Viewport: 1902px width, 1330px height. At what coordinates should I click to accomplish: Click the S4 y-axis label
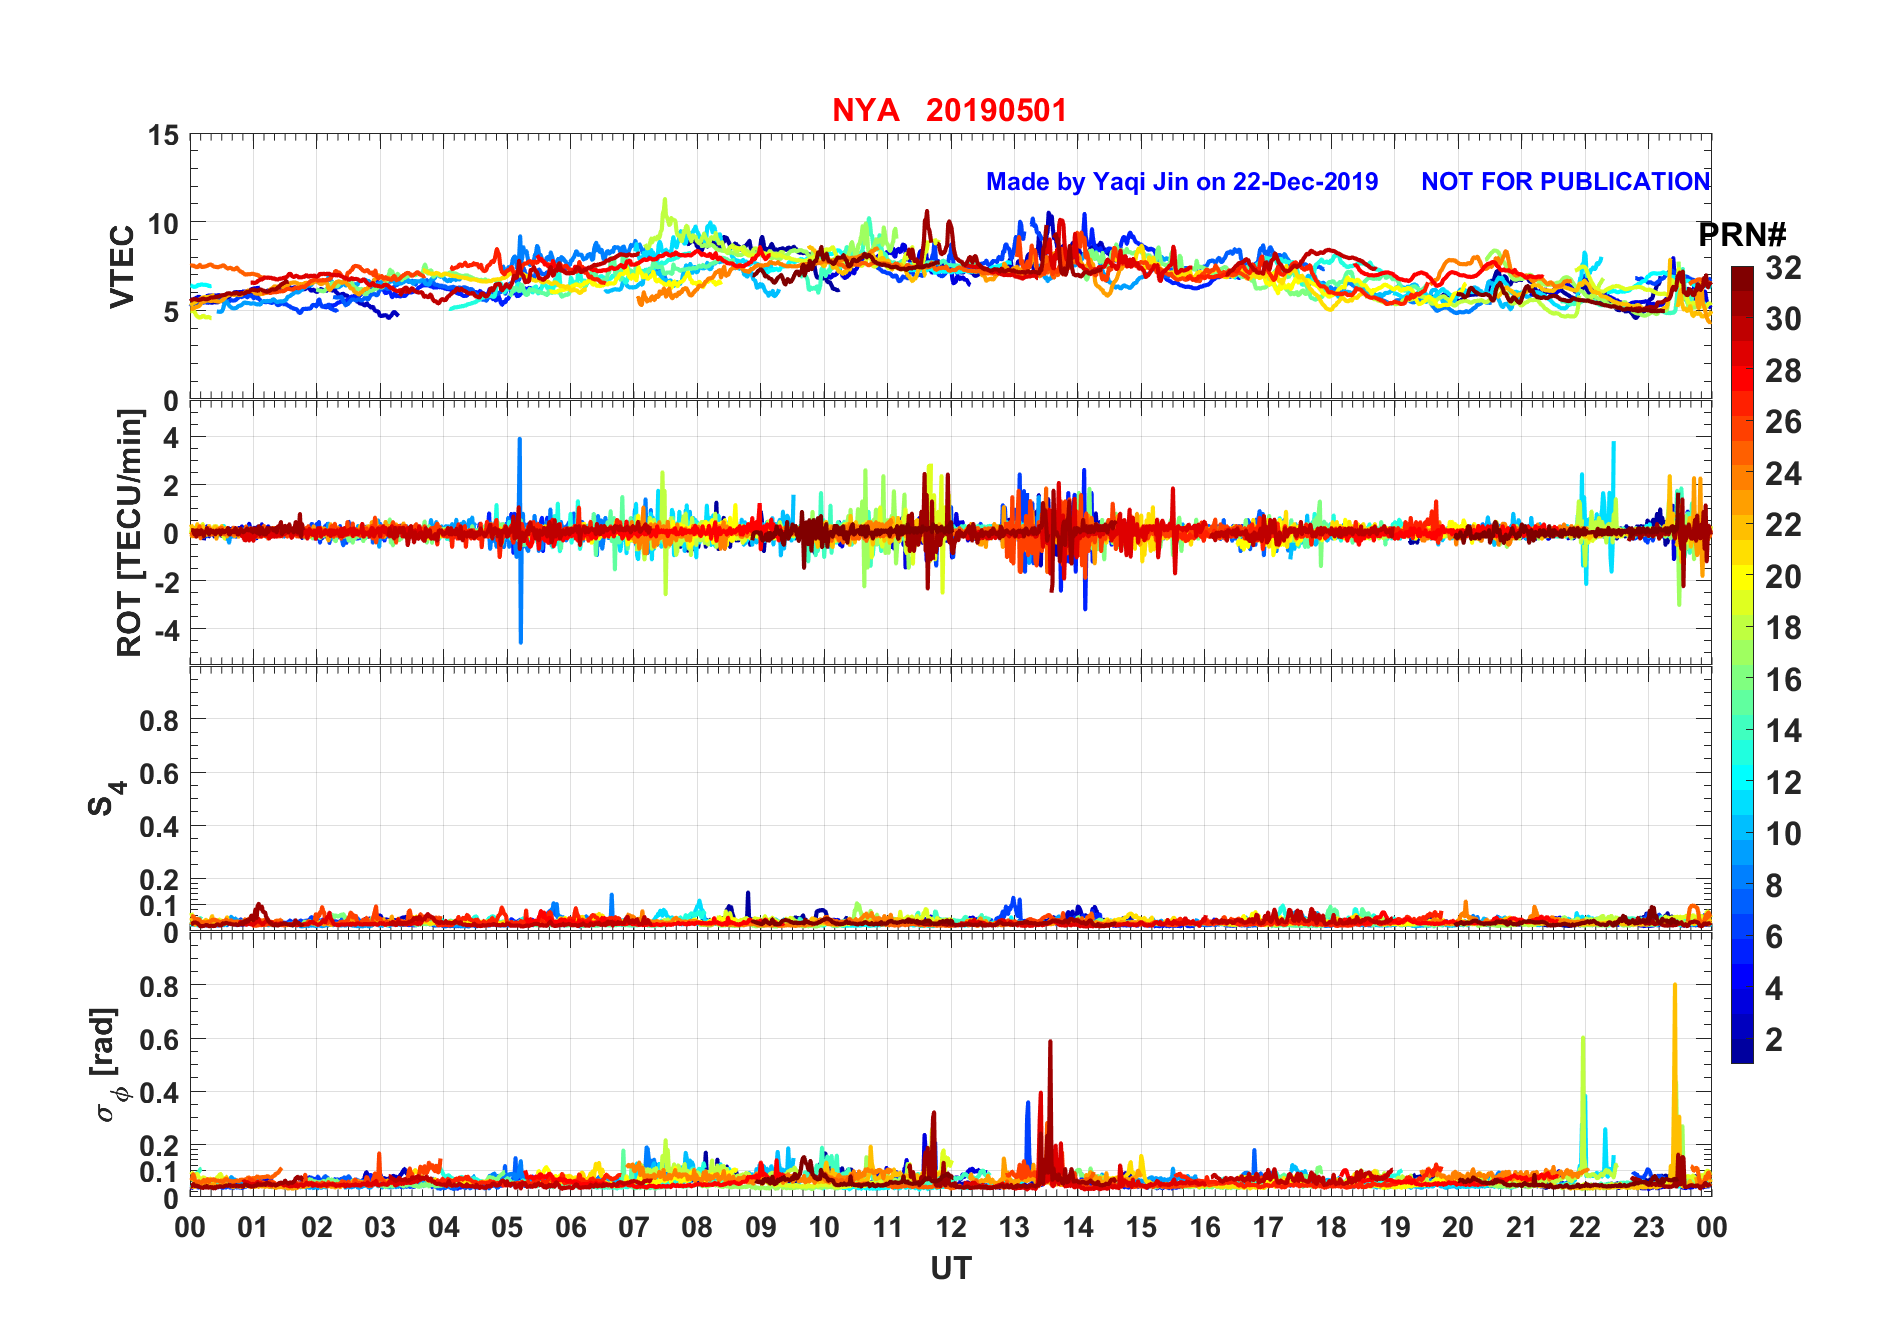point(106,798)
